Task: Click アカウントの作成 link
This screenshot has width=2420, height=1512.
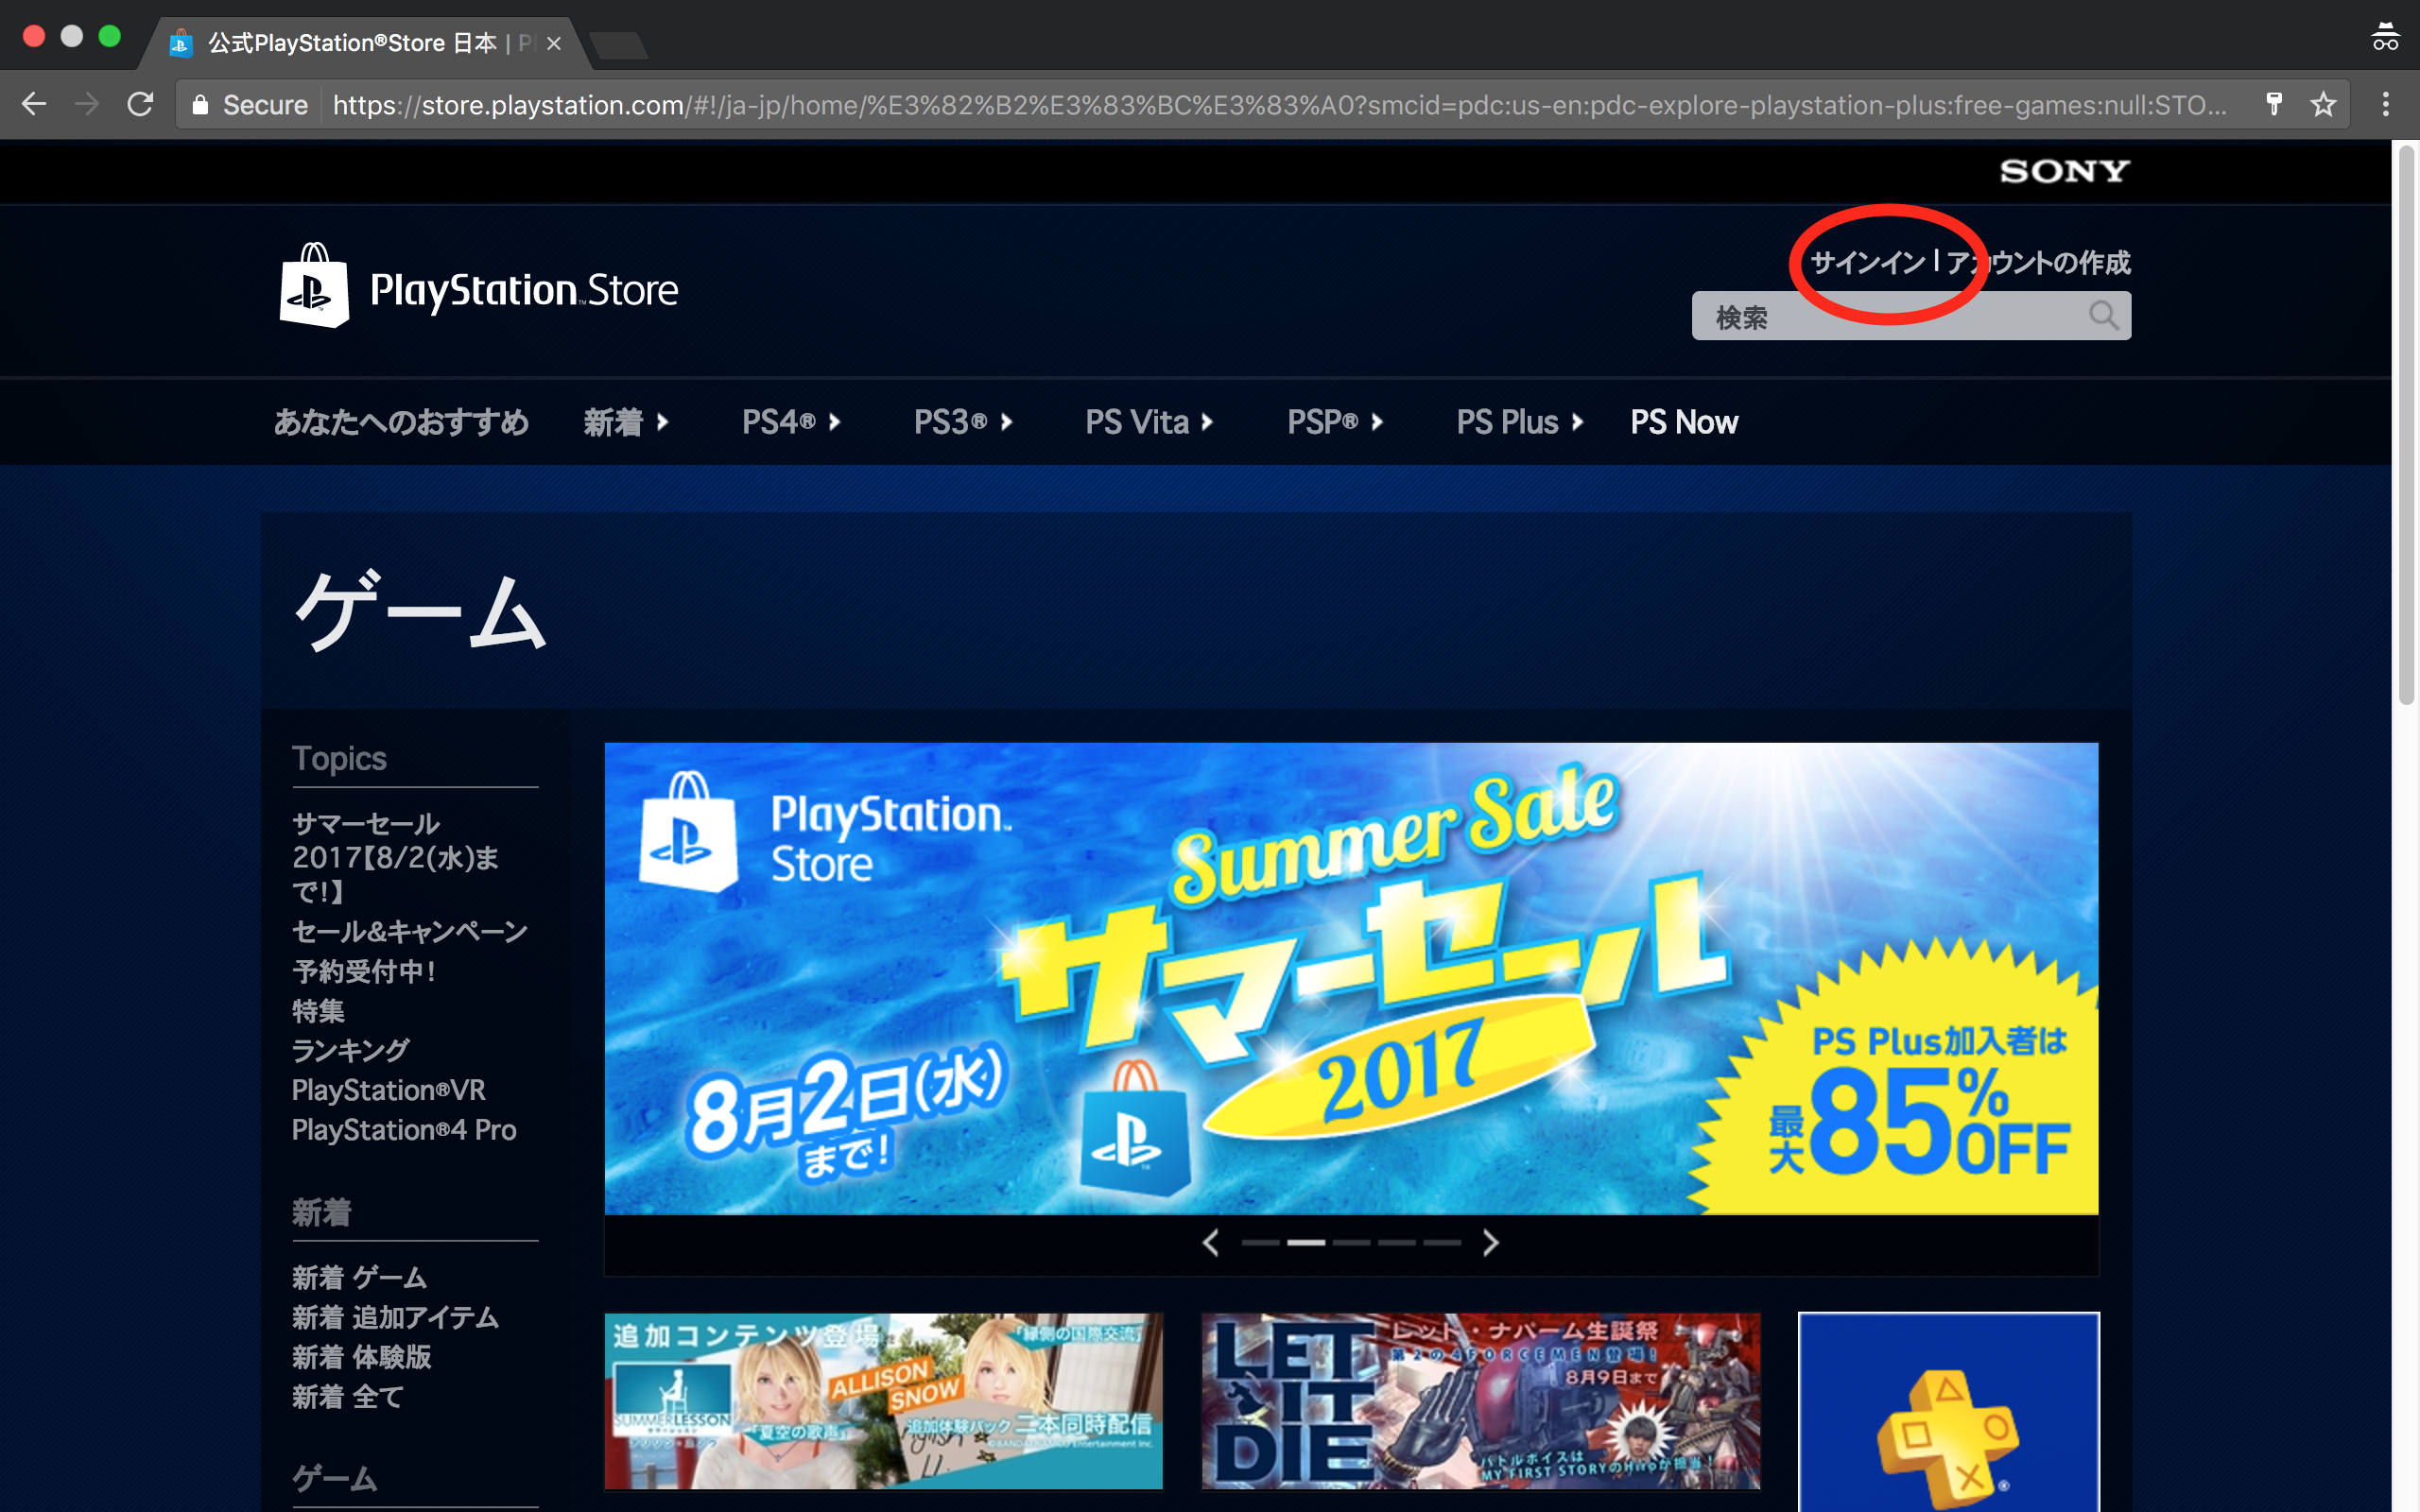Action: [2038, 263]
